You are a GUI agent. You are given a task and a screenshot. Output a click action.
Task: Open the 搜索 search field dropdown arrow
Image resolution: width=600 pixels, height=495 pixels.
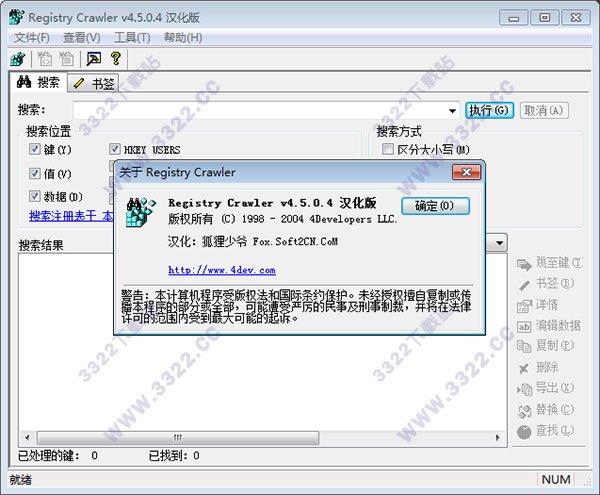pyautogui.click(x=452, y=111)
